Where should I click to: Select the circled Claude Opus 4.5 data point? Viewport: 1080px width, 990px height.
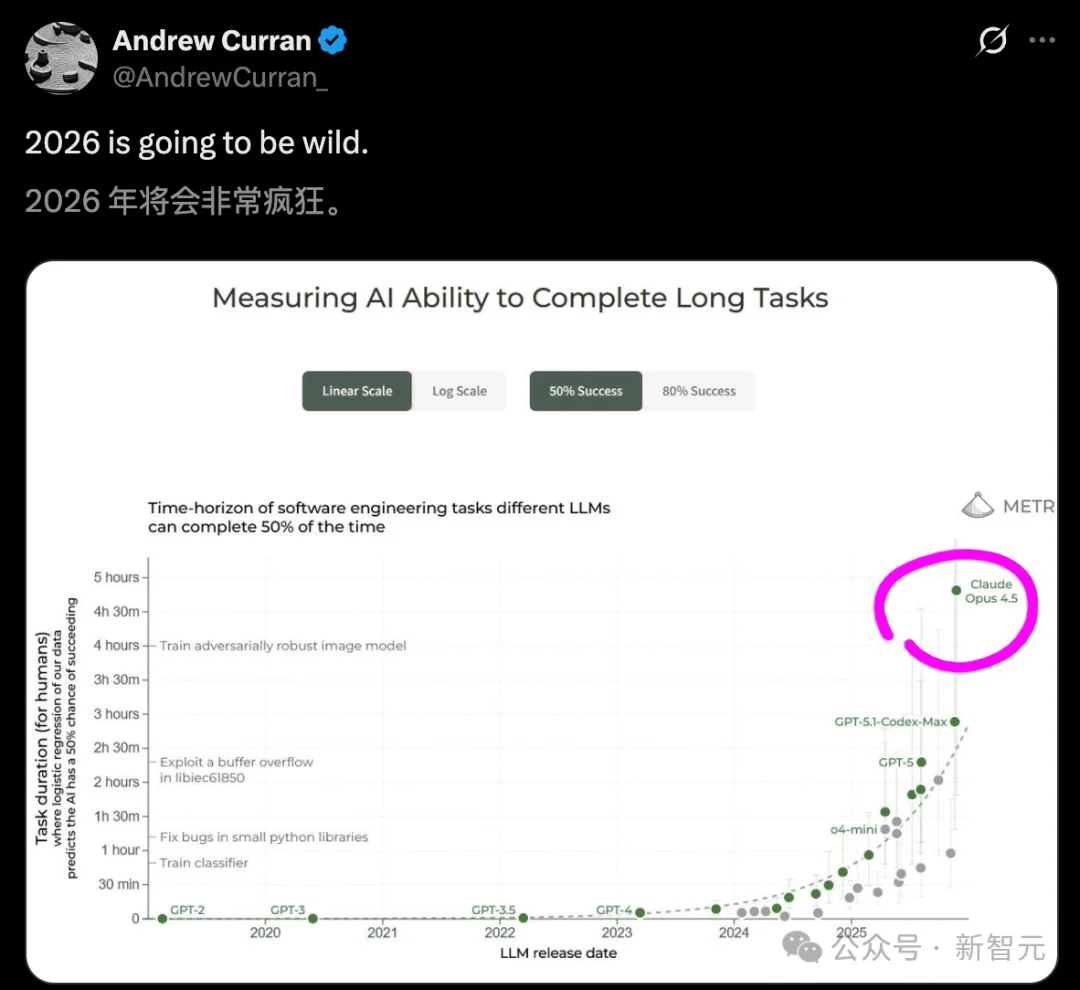(956, 591)
